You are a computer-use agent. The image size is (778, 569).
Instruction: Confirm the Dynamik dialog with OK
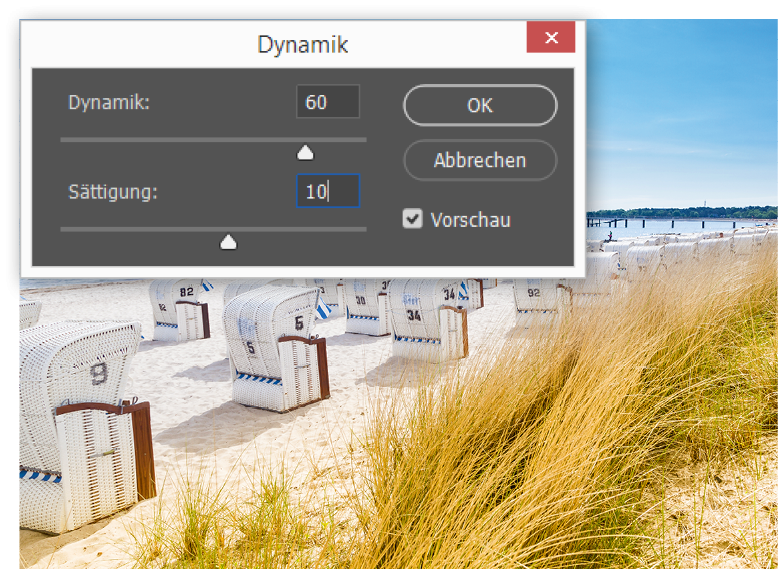(480, 105)
